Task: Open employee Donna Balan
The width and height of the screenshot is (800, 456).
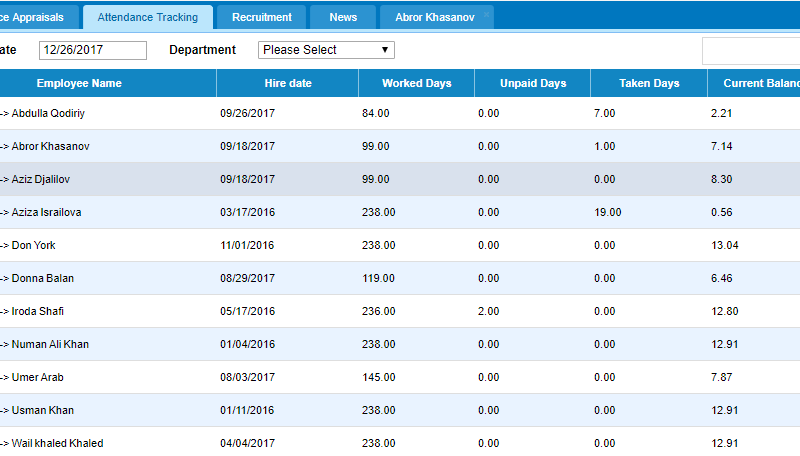Action: click(x=43, y=278)
